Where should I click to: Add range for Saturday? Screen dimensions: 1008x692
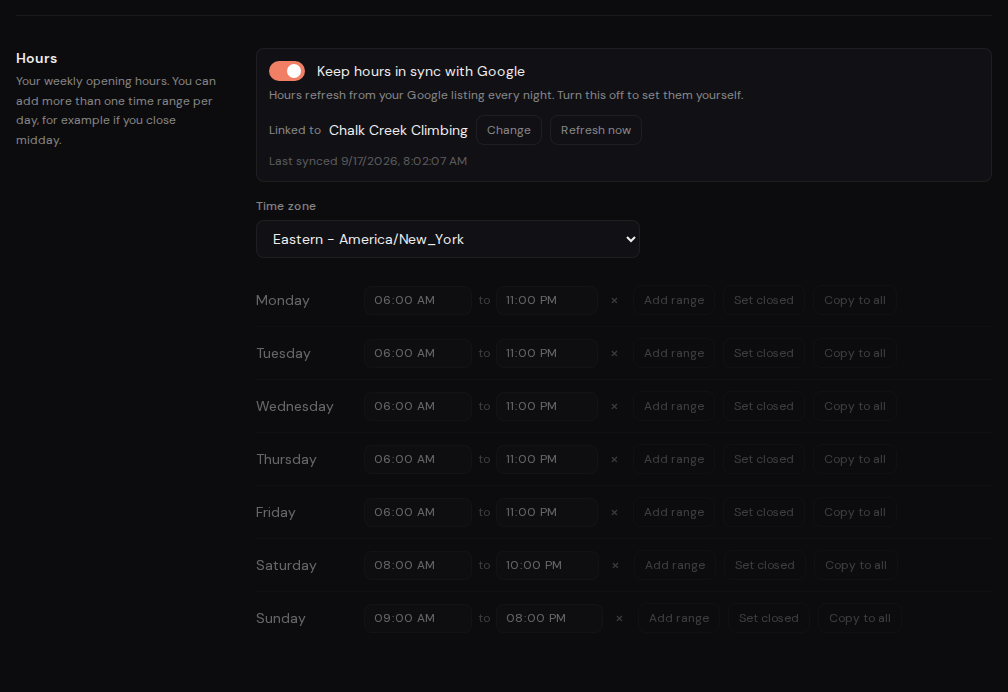point(675,565)
